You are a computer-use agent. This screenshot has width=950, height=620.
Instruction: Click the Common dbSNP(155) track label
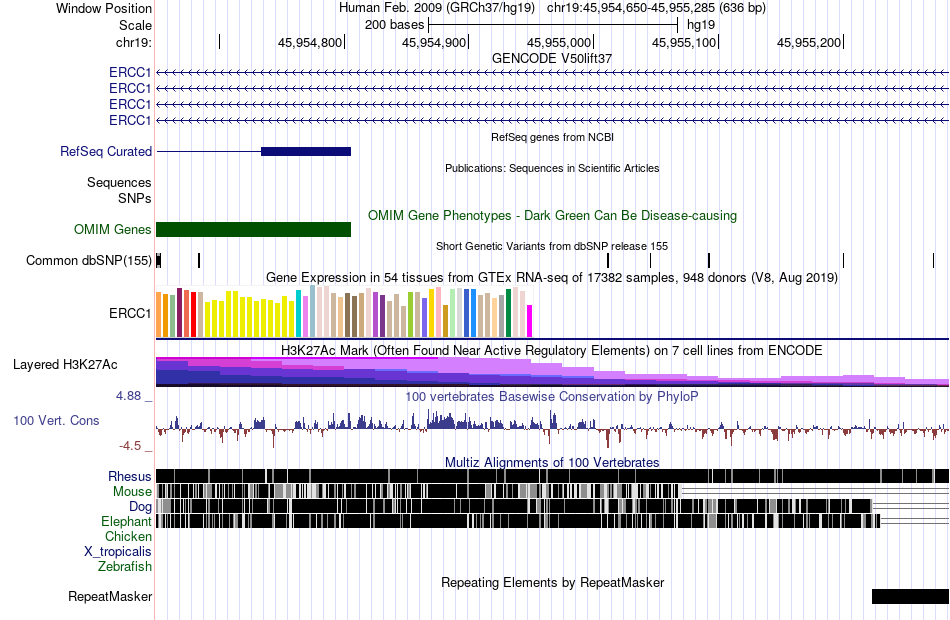[x=88, y=261]
